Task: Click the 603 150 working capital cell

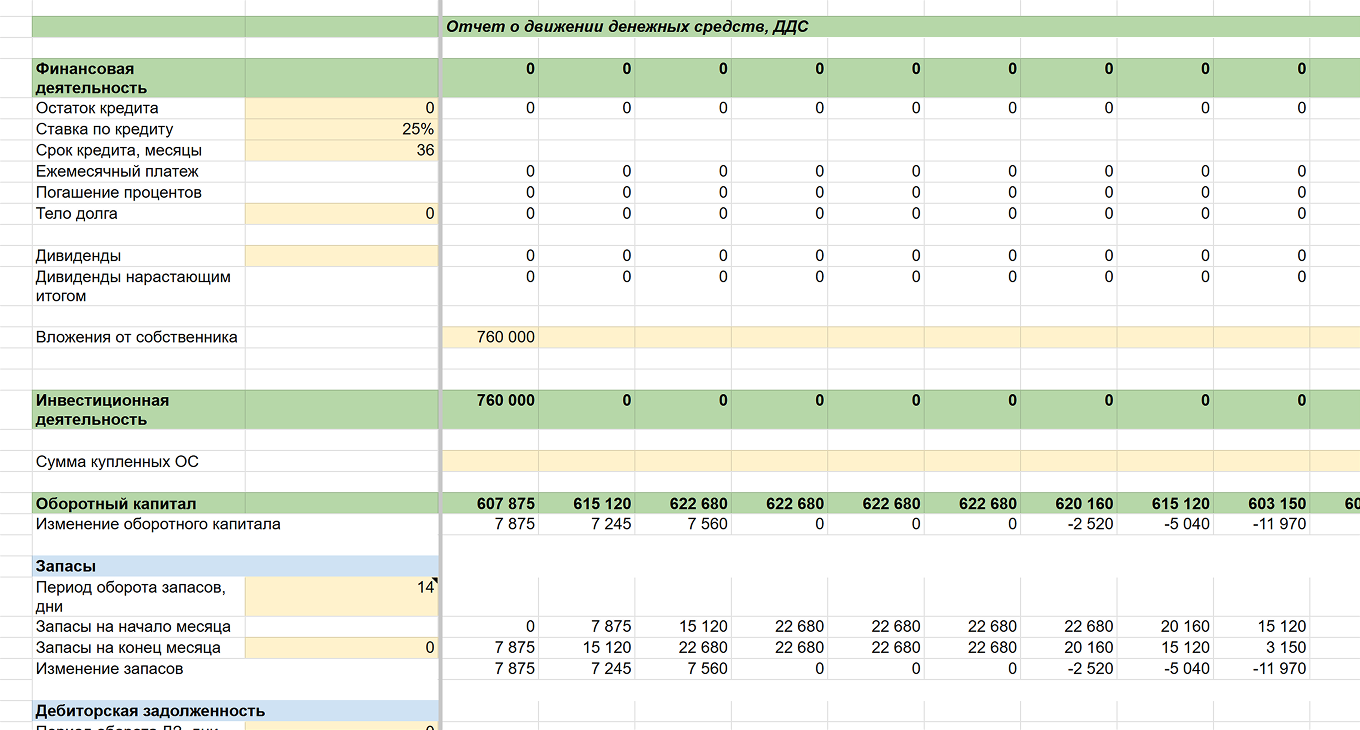Action: click(x=1262, y=503)
